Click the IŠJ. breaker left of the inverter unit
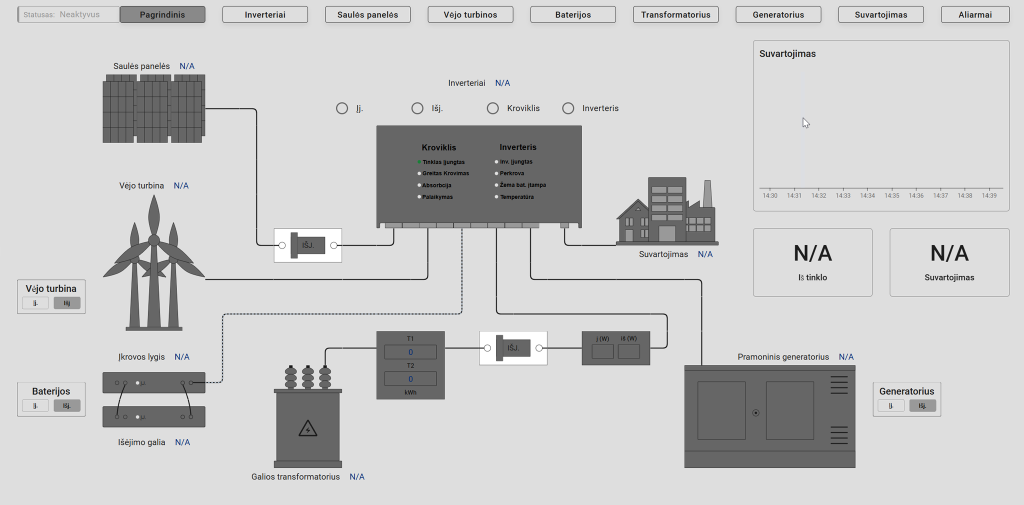This screenshot has height=505, width=1024. point(308,245)
